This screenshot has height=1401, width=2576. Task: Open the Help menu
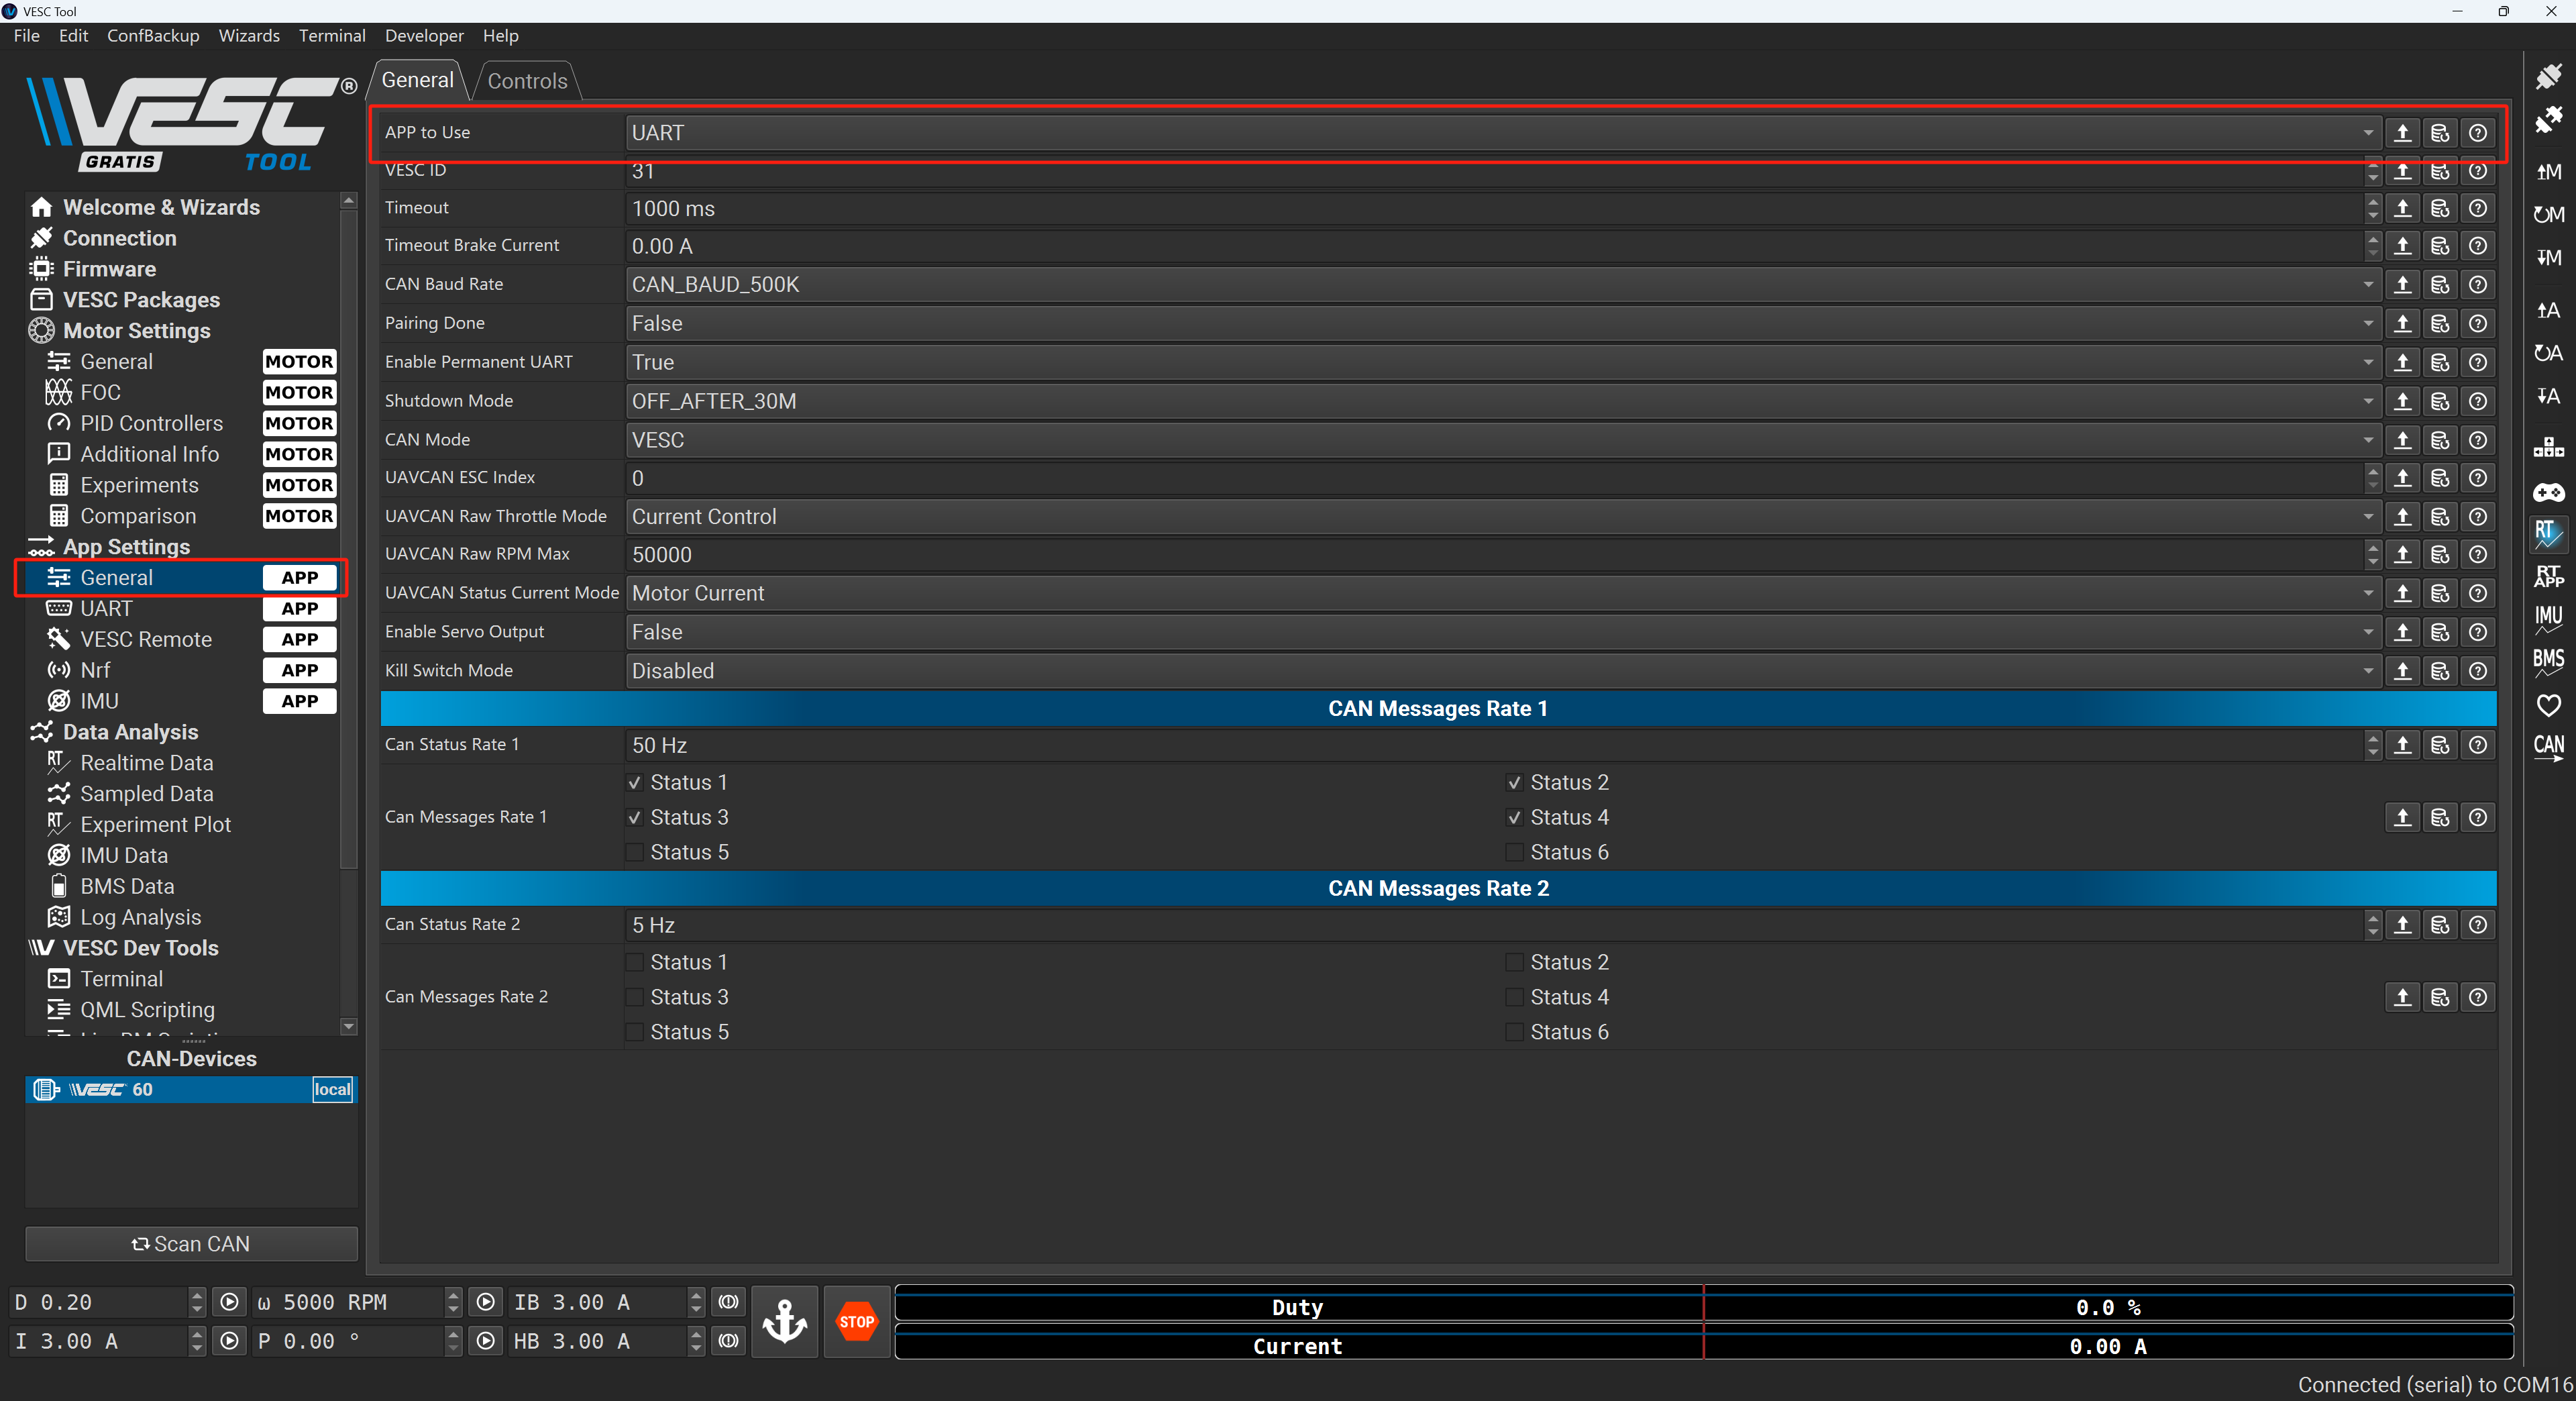coord(500,36)
